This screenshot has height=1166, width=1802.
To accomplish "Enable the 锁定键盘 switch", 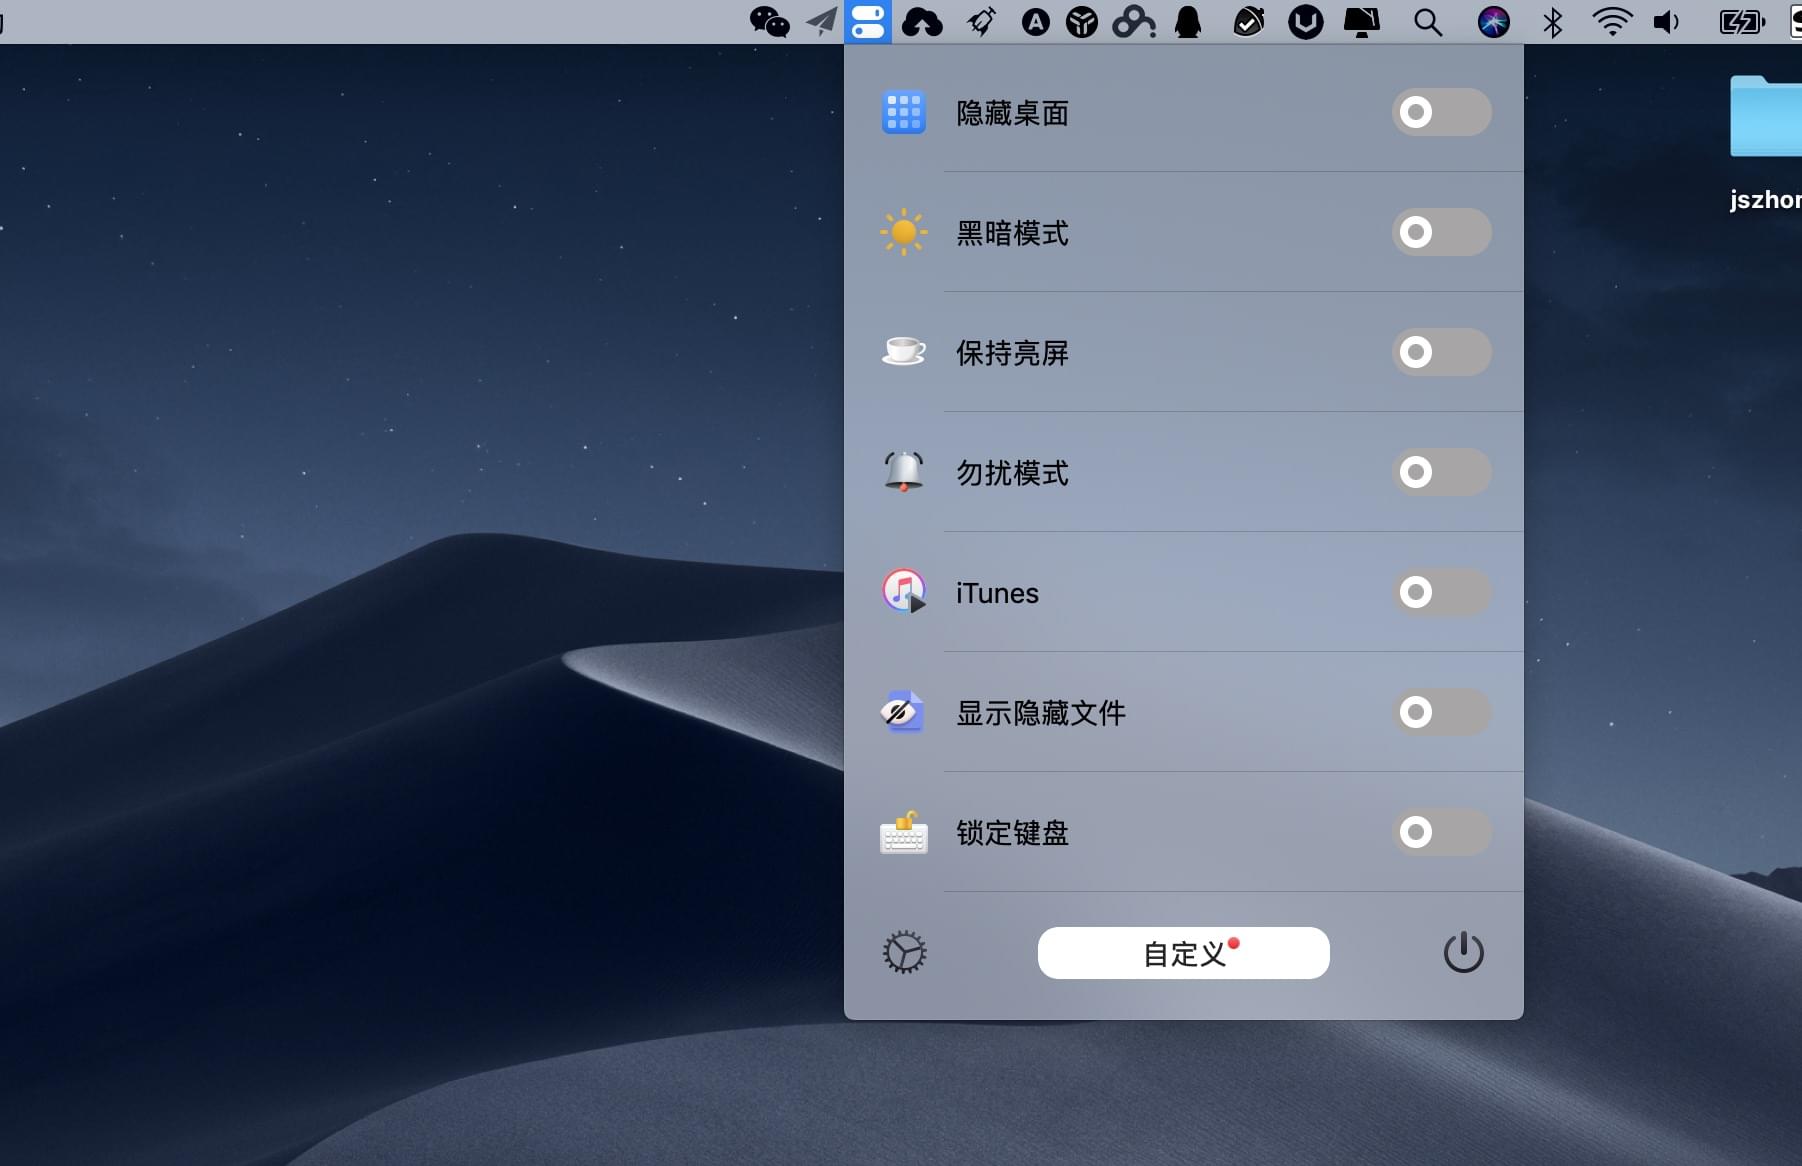I will [x=1441, y=832].
